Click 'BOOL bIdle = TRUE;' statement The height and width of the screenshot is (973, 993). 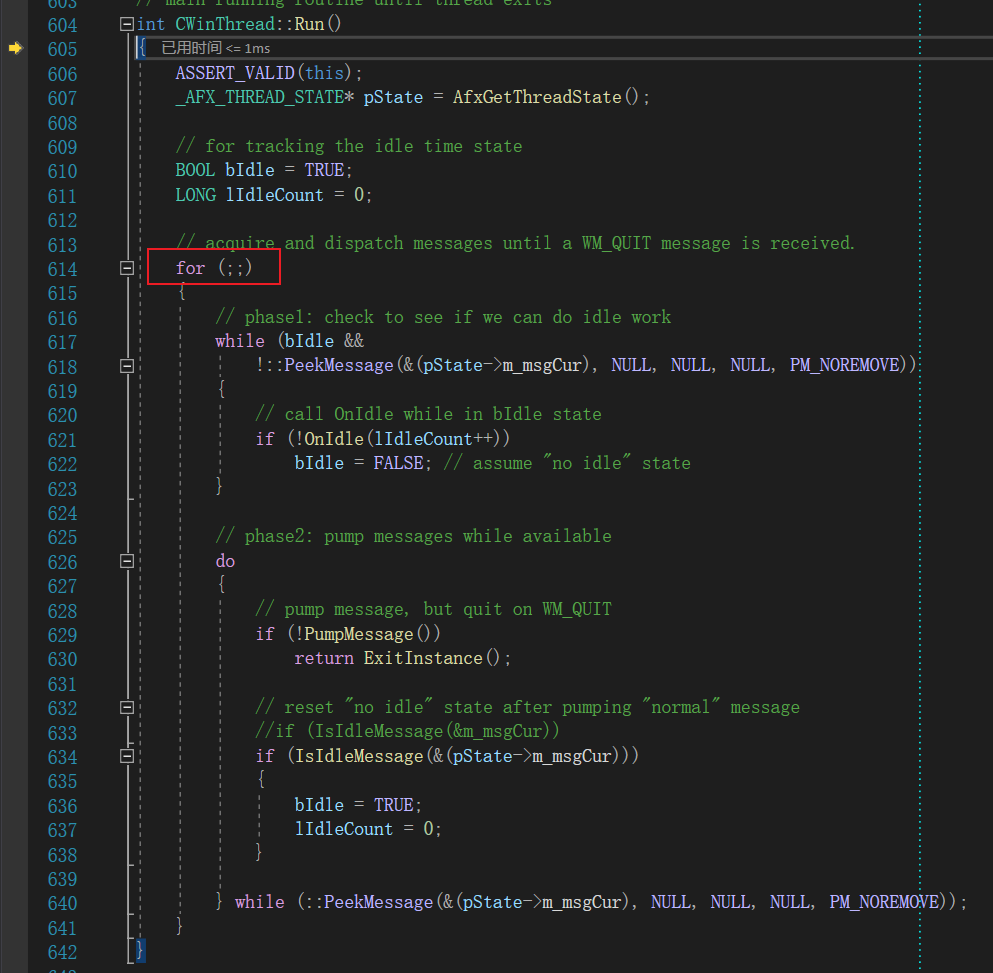[263, 170]
